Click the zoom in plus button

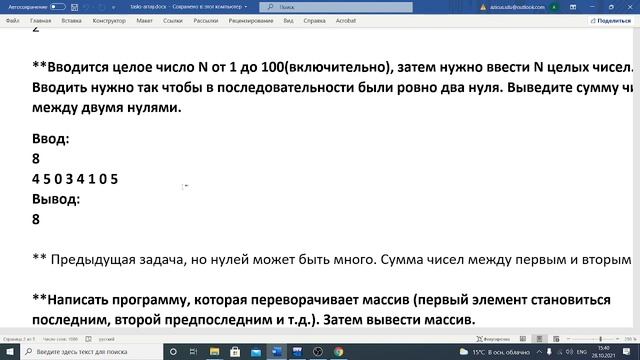coord(617,339)
